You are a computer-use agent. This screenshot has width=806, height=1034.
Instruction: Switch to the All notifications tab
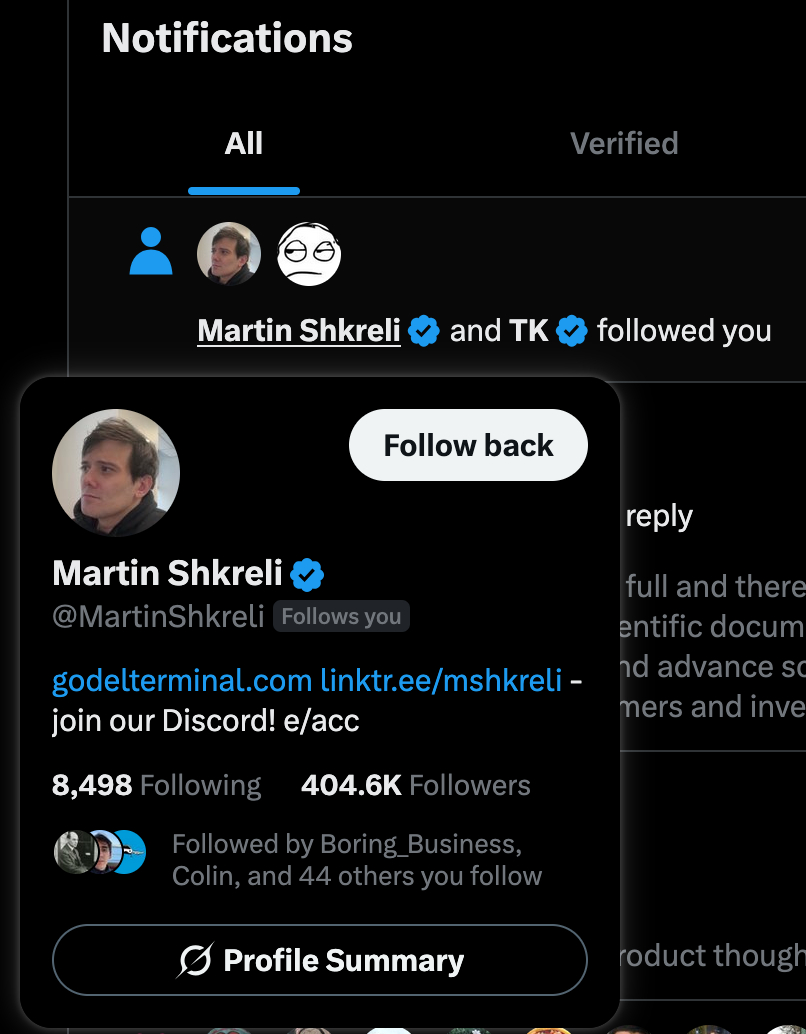[244, 143]
